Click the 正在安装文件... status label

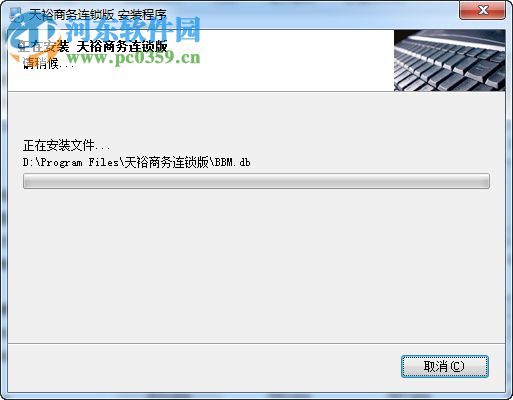pos(66,146)
